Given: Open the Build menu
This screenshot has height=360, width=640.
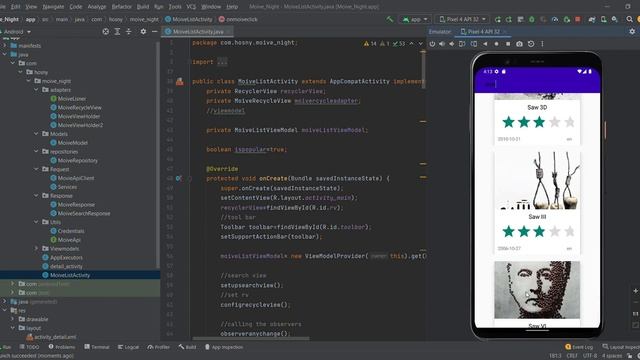Looking at the screenshot, I should pyautogui.click(x=143, y=7).
